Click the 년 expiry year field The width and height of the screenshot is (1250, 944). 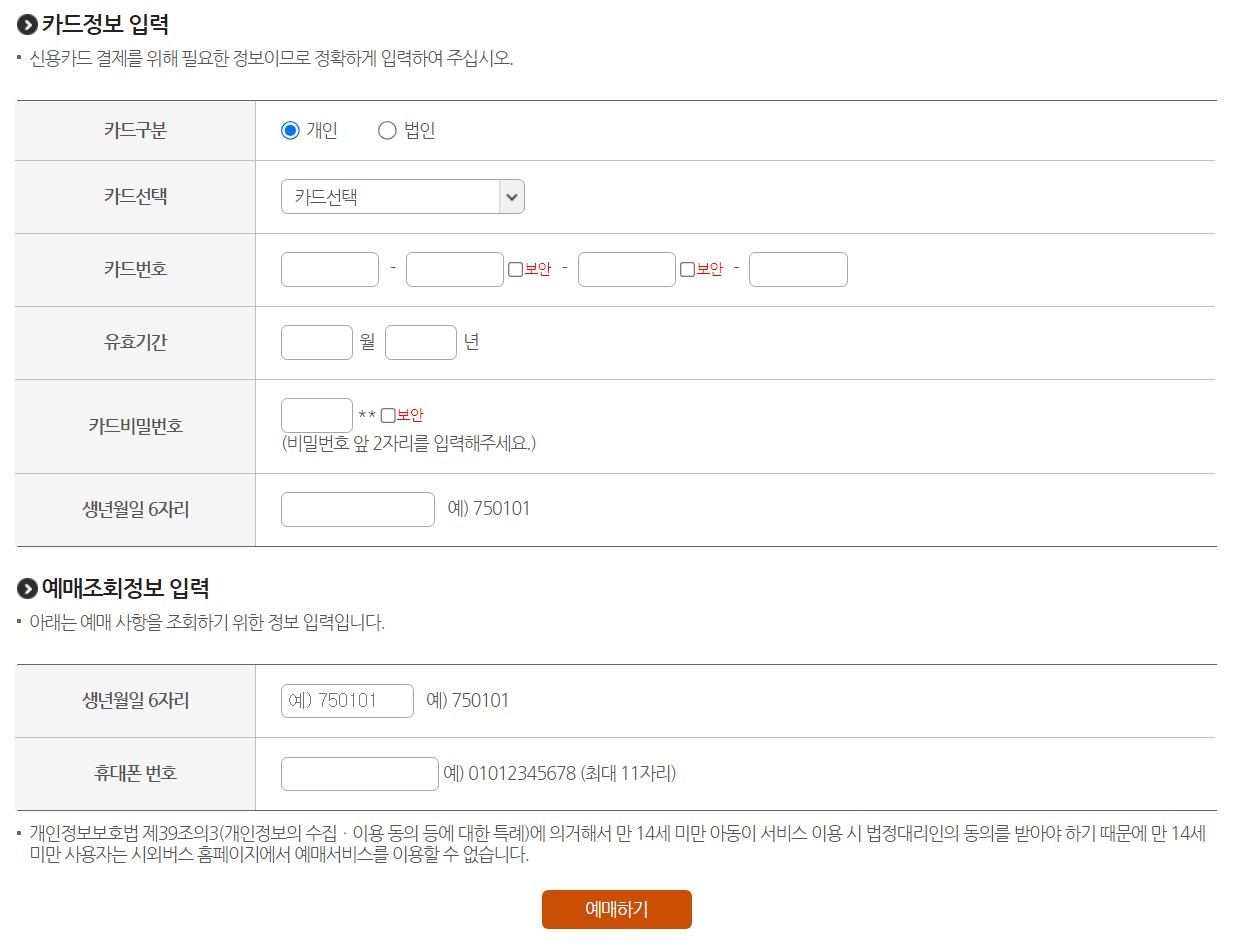coord(421,342)
